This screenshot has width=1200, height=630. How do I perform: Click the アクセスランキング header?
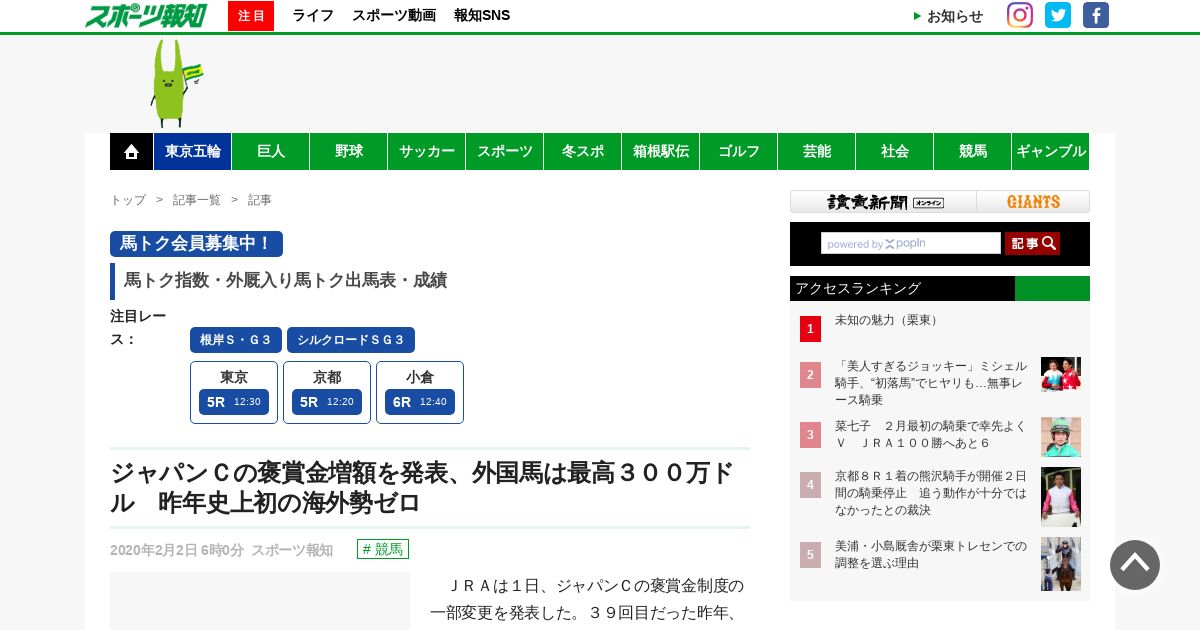pyautogui.click(x=940, y=288)
